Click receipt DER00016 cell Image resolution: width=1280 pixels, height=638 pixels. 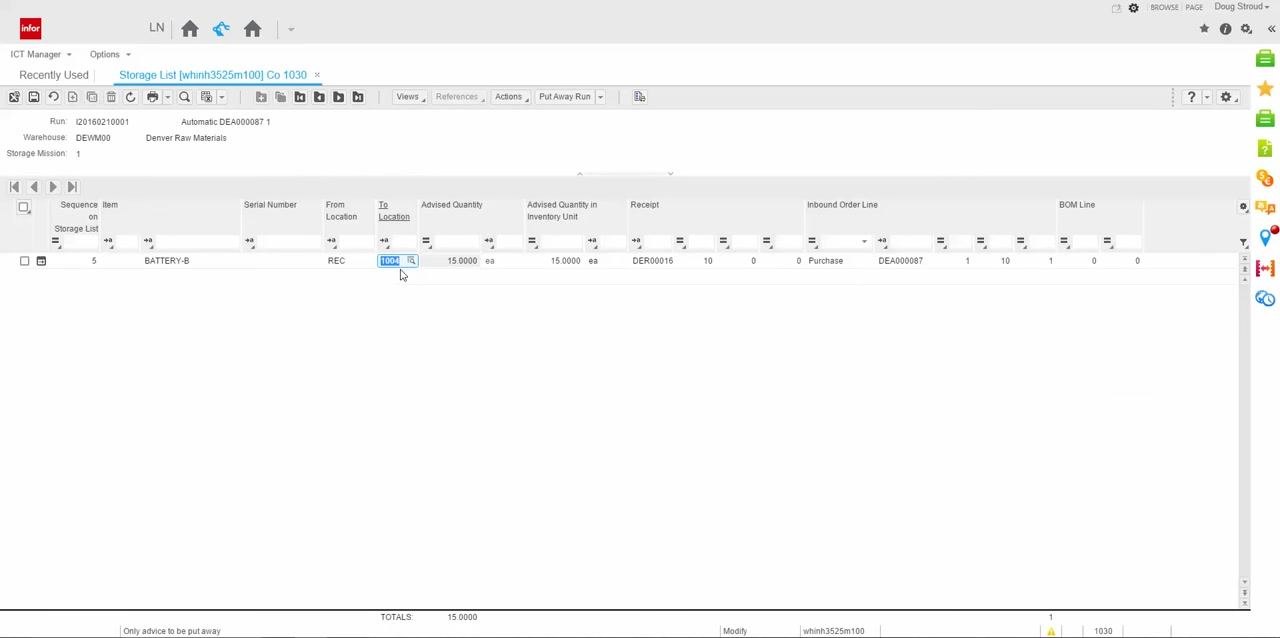point(652,261)
